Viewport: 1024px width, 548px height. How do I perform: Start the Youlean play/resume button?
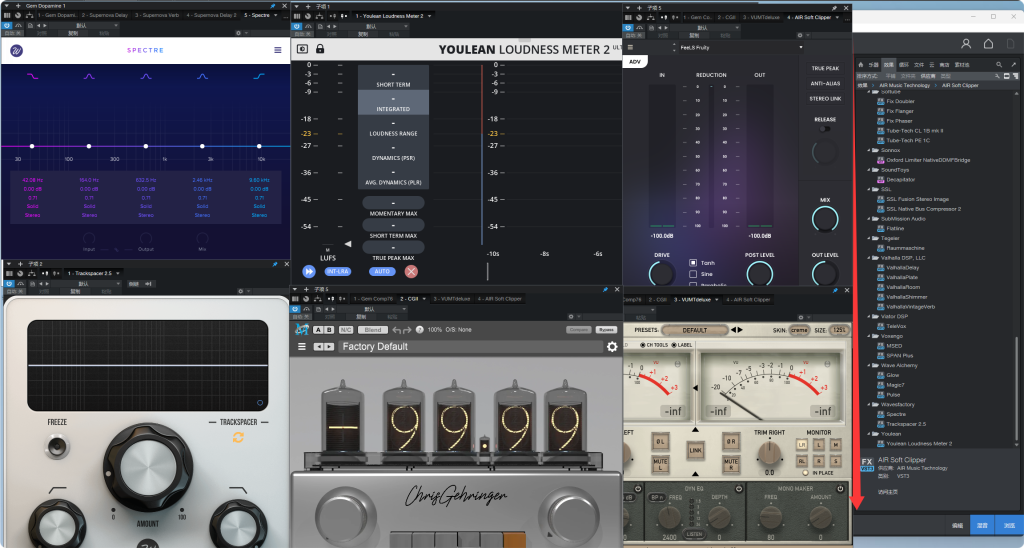point(309,271)
